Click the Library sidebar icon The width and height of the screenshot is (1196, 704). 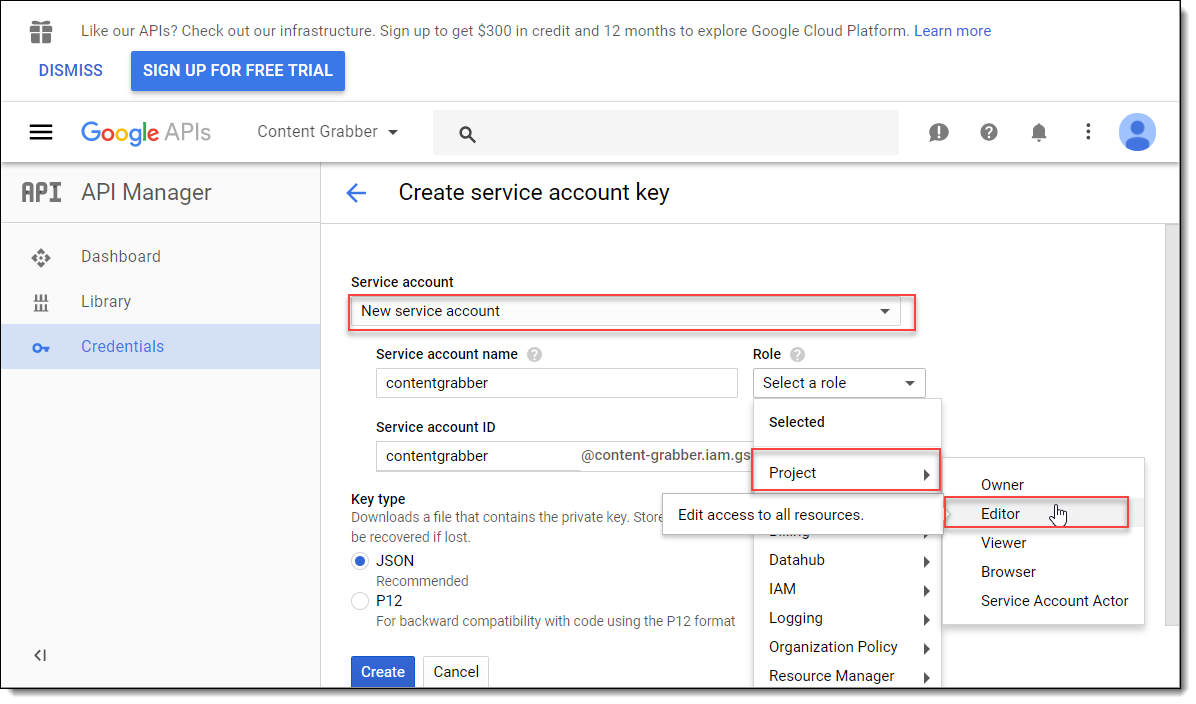pyautogui.click(x=41, y=303)
